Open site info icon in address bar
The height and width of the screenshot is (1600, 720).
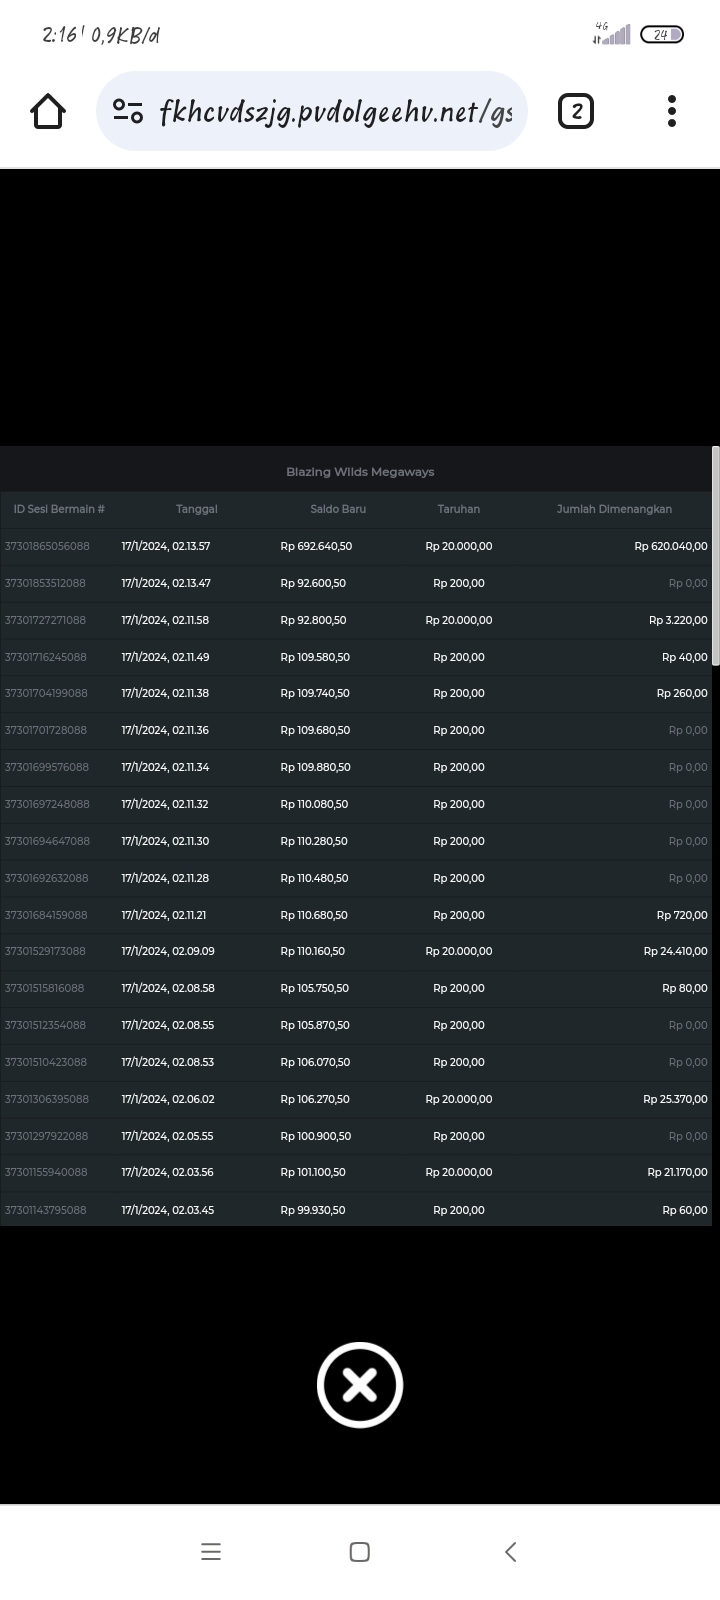pyautogui.click(x=128, y=111)
